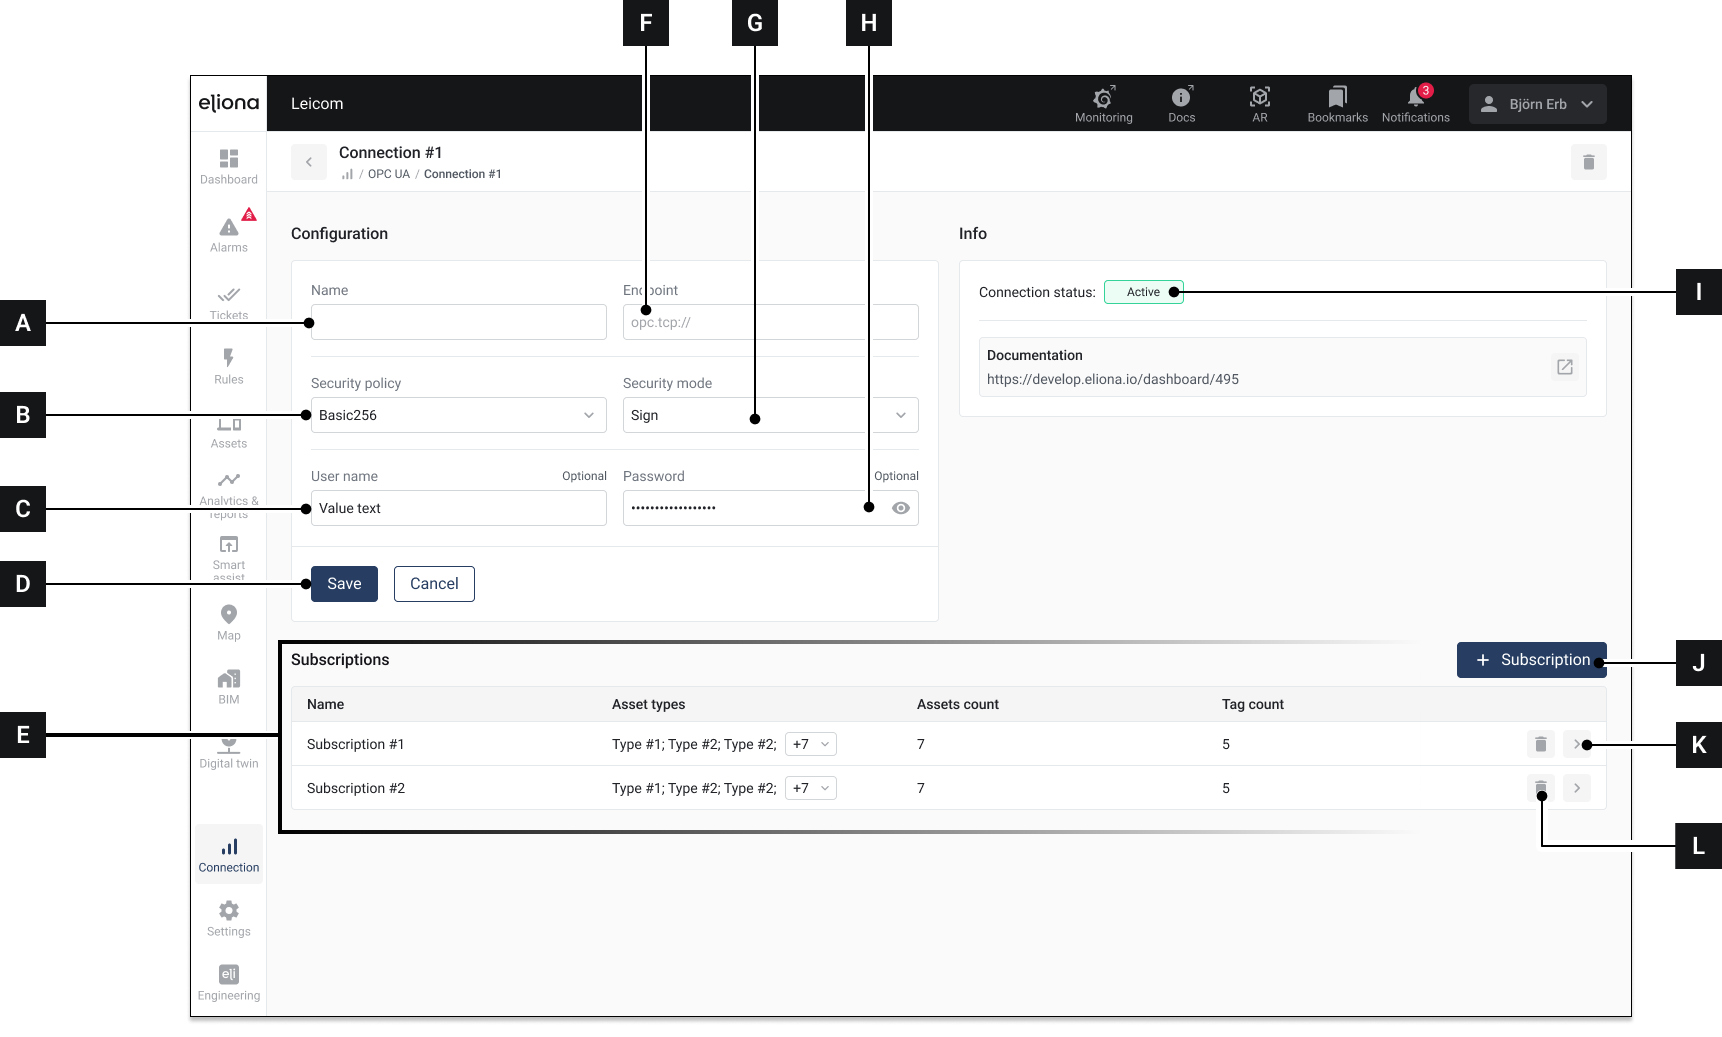The width and height of the screenshot is (1722, 1037).
Task: Click the Save button
Action: (344, 584)
